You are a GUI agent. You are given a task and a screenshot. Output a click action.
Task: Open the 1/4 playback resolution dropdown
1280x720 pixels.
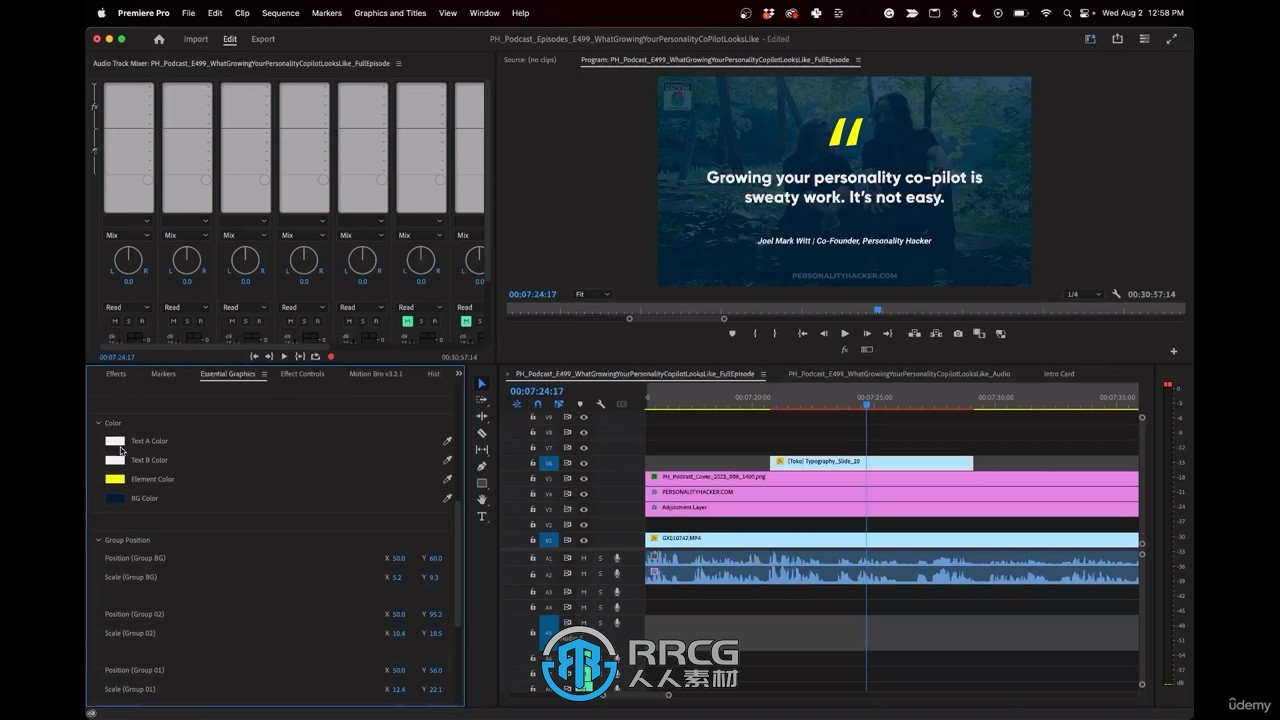1082,295
